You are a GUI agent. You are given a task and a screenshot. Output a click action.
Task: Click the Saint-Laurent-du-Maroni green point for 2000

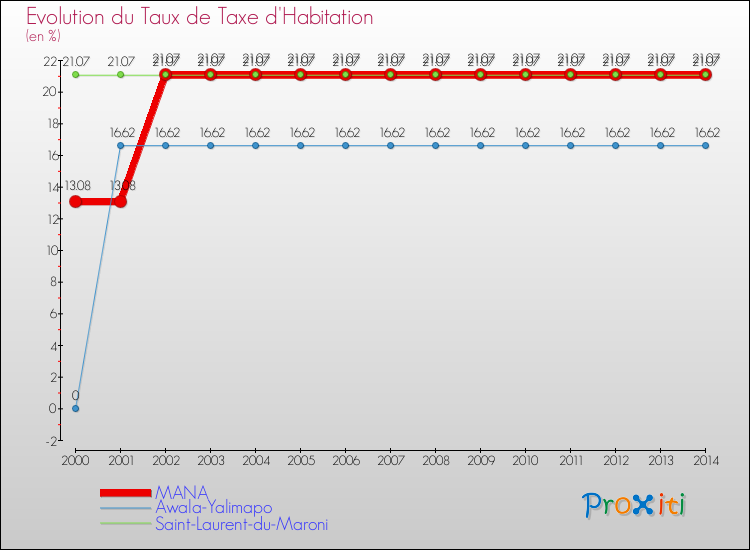[76, 75]
